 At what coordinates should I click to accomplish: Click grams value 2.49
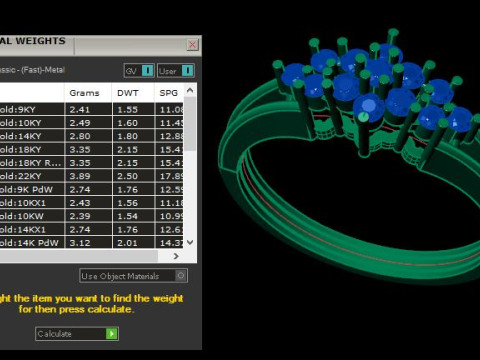click(80, 123)
